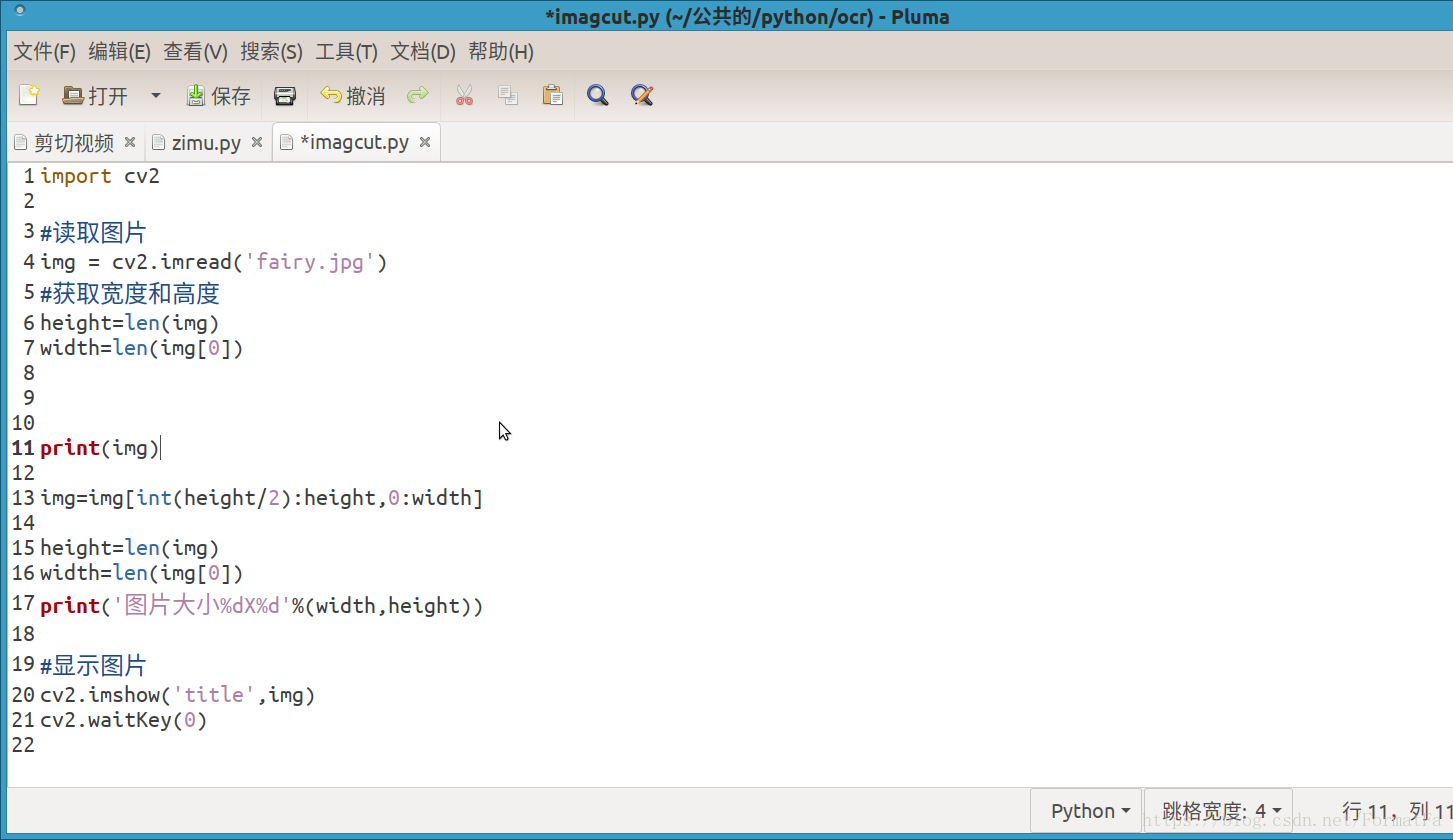Screen dimensions: 1453x840
Task: Expand the recent files arrow beside 打开
Action: click(156, 96)
